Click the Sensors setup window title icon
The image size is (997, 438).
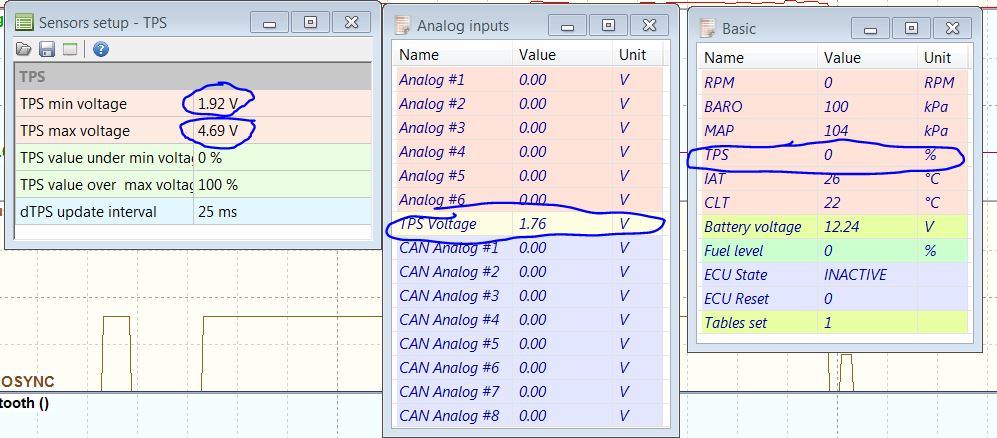click(x=23, y=21)
